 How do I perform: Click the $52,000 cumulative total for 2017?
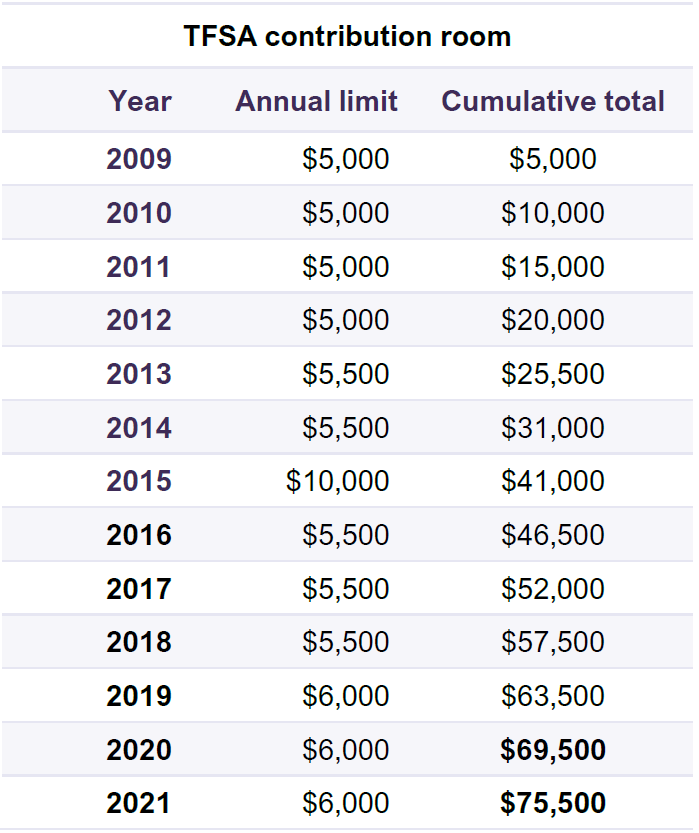click(553, 588)
